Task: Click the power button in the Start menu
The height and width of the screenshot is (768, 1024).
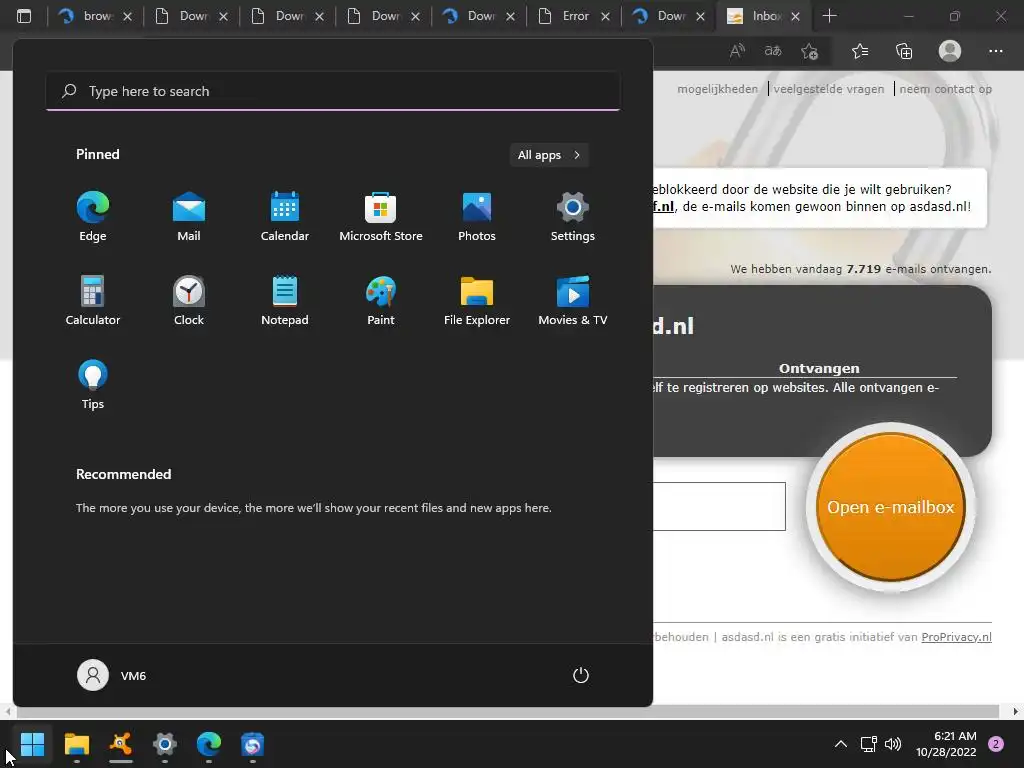Action: point(581,675)
